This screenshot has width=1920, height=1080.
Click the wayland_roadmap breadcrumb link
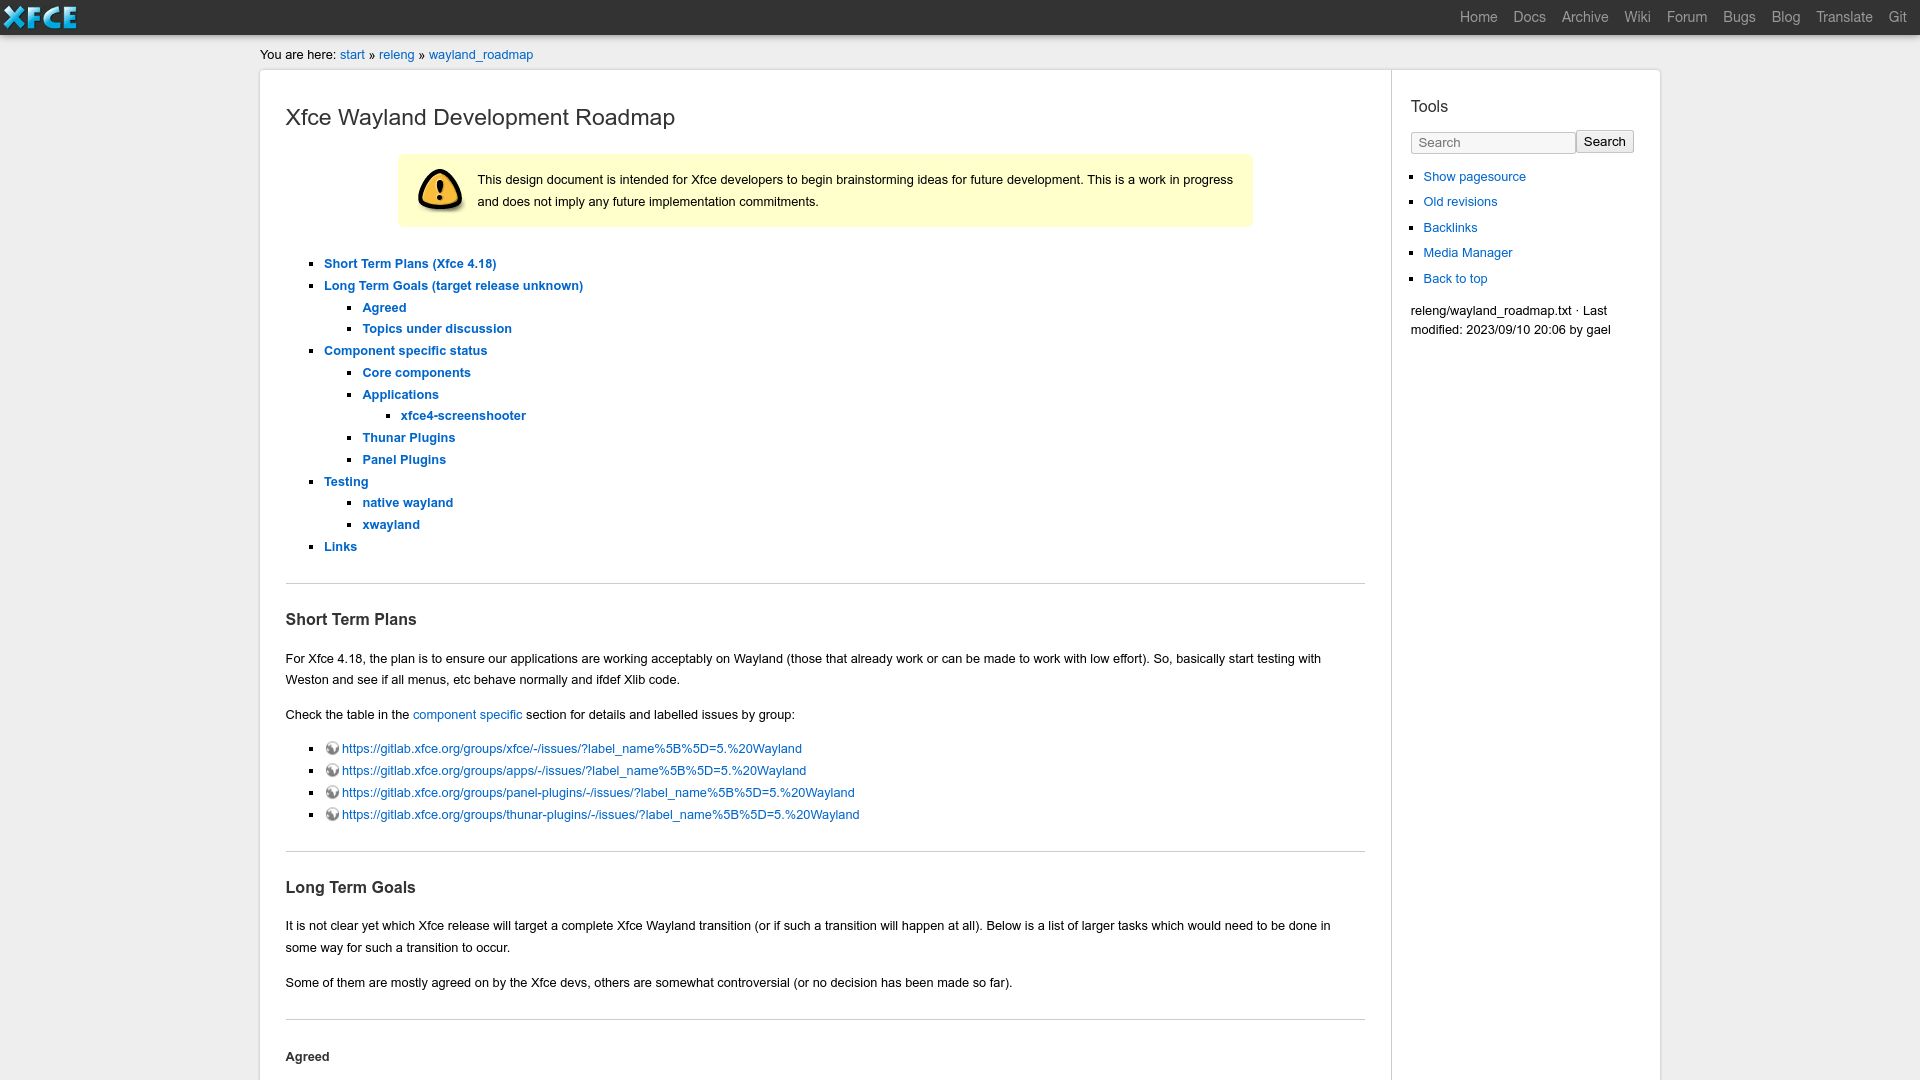pyautogui.click(x=481, y=55)
